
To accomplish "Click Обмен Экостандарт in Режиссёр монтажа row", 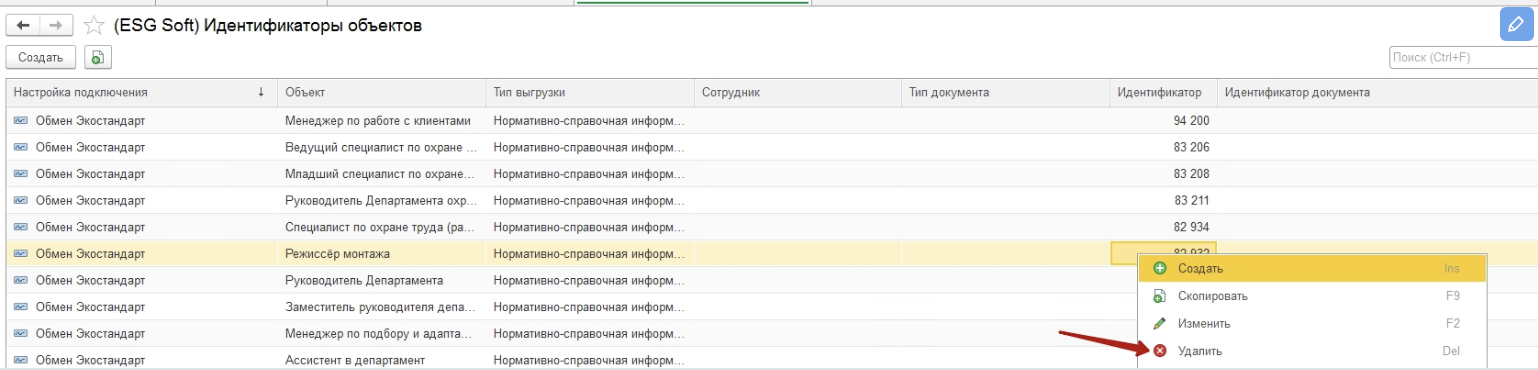I will 90,254.
